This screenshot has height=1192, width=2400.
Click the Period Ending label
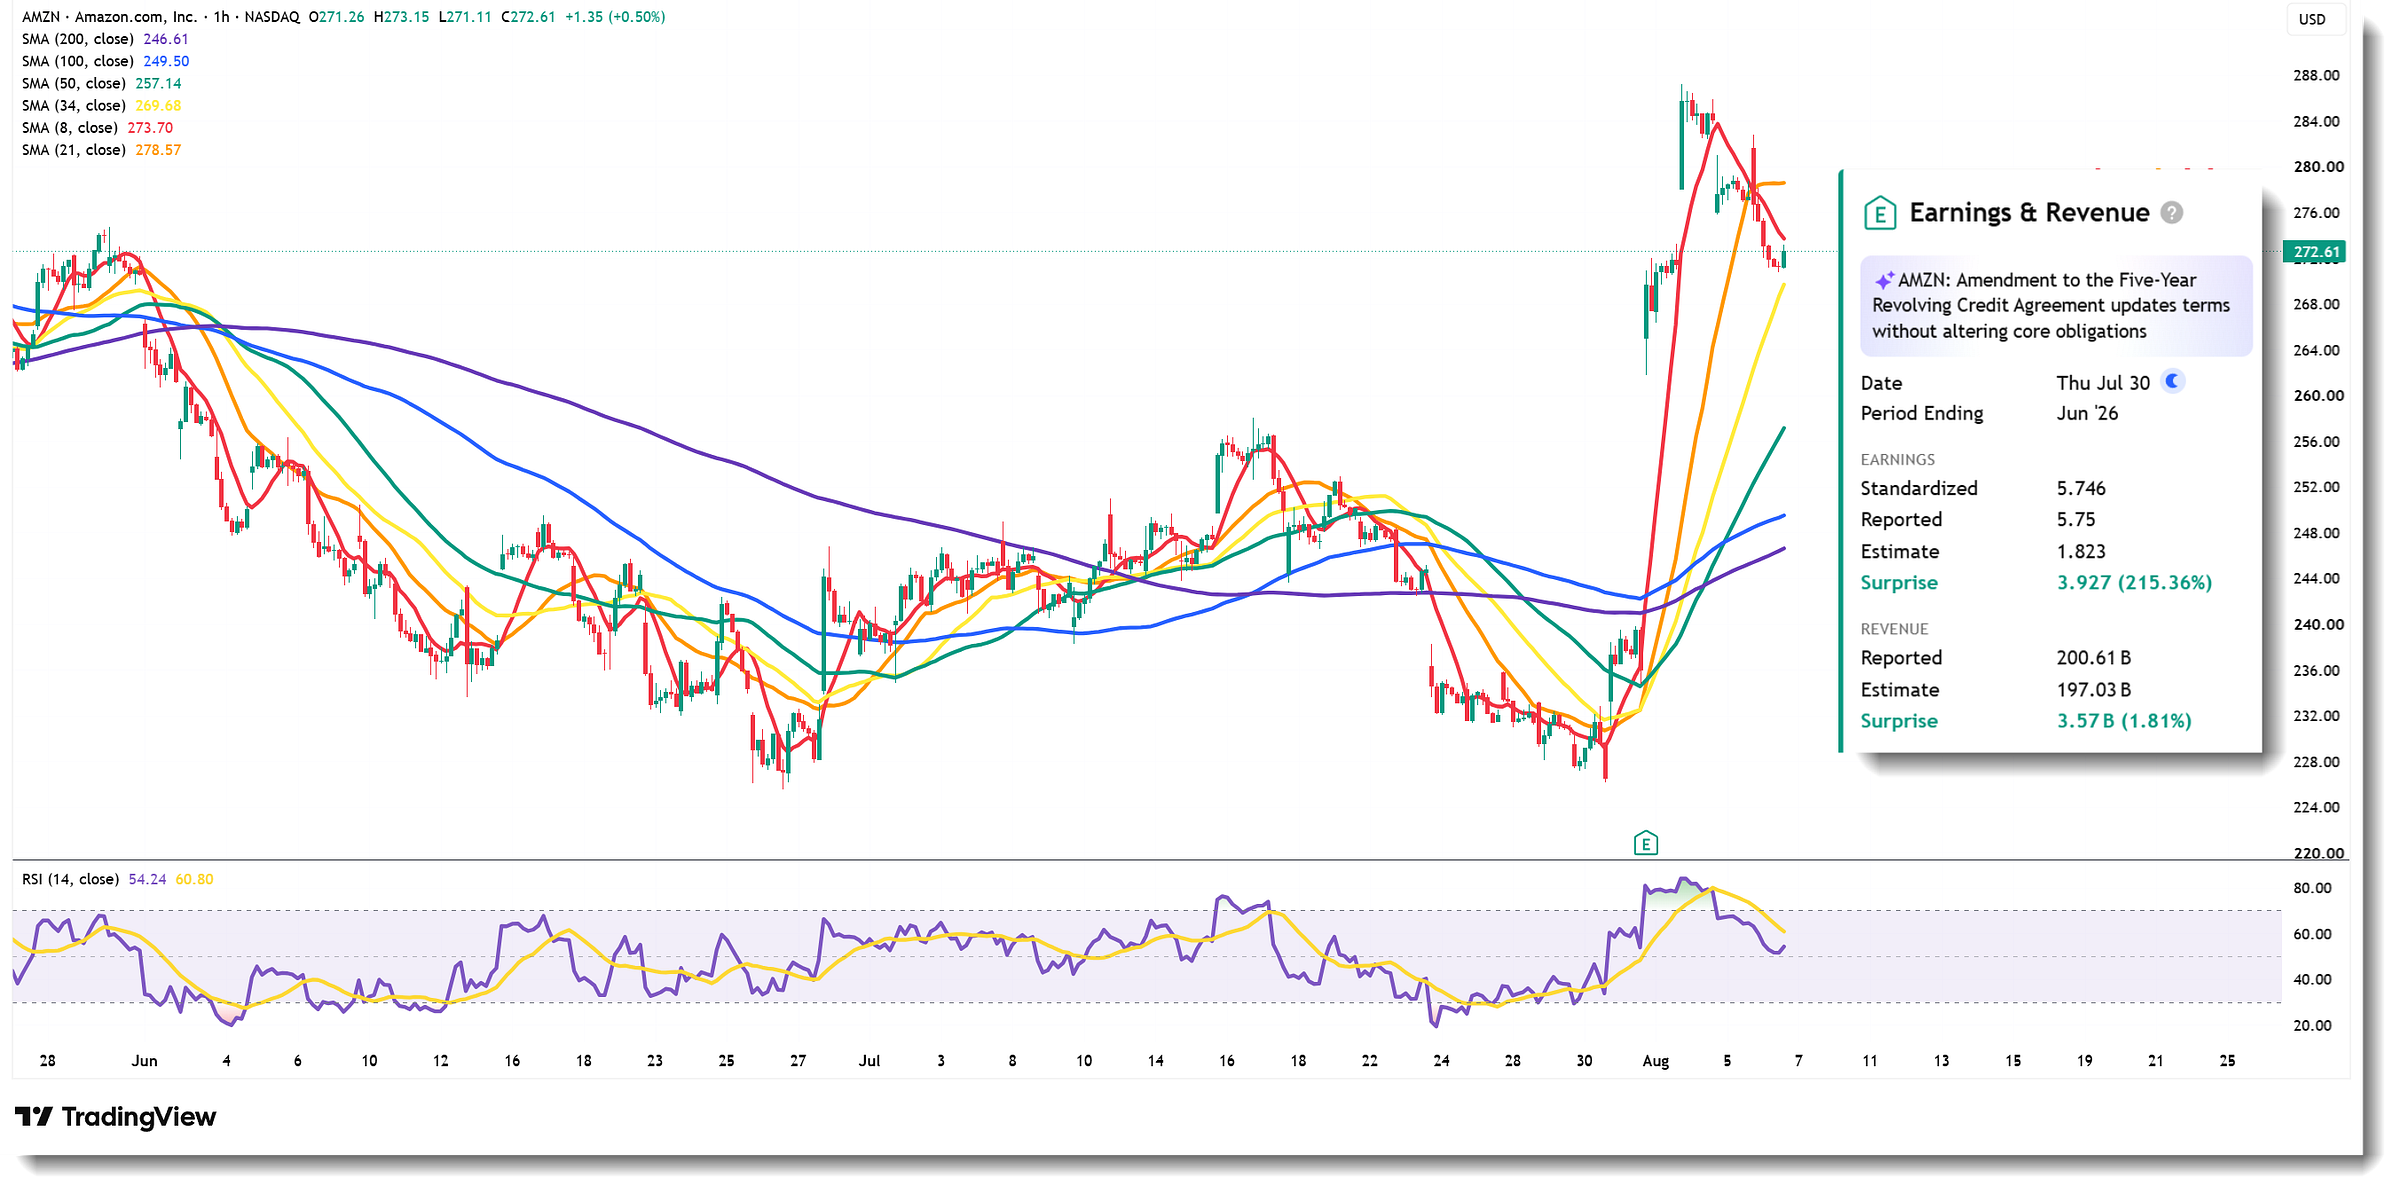1921,413
